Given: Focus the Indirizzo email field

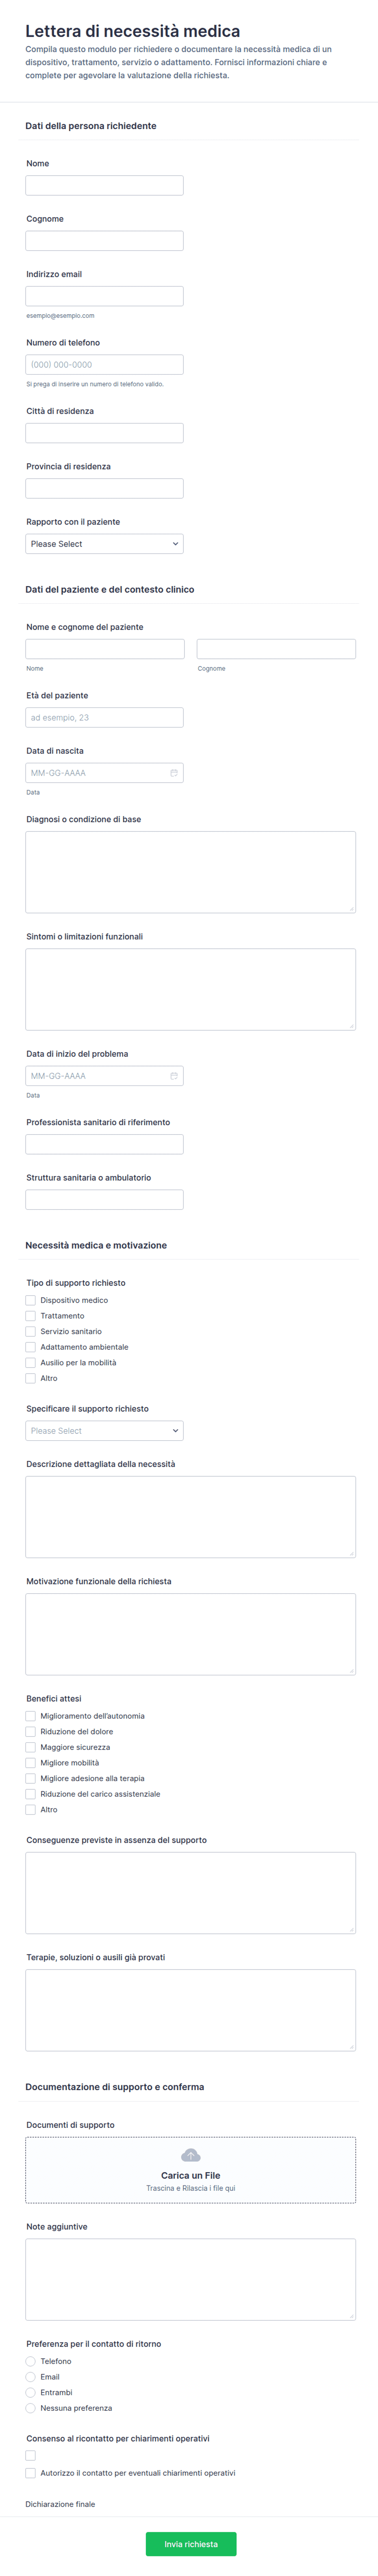Looking at the screenshot, I should click(x=104, y=296).
